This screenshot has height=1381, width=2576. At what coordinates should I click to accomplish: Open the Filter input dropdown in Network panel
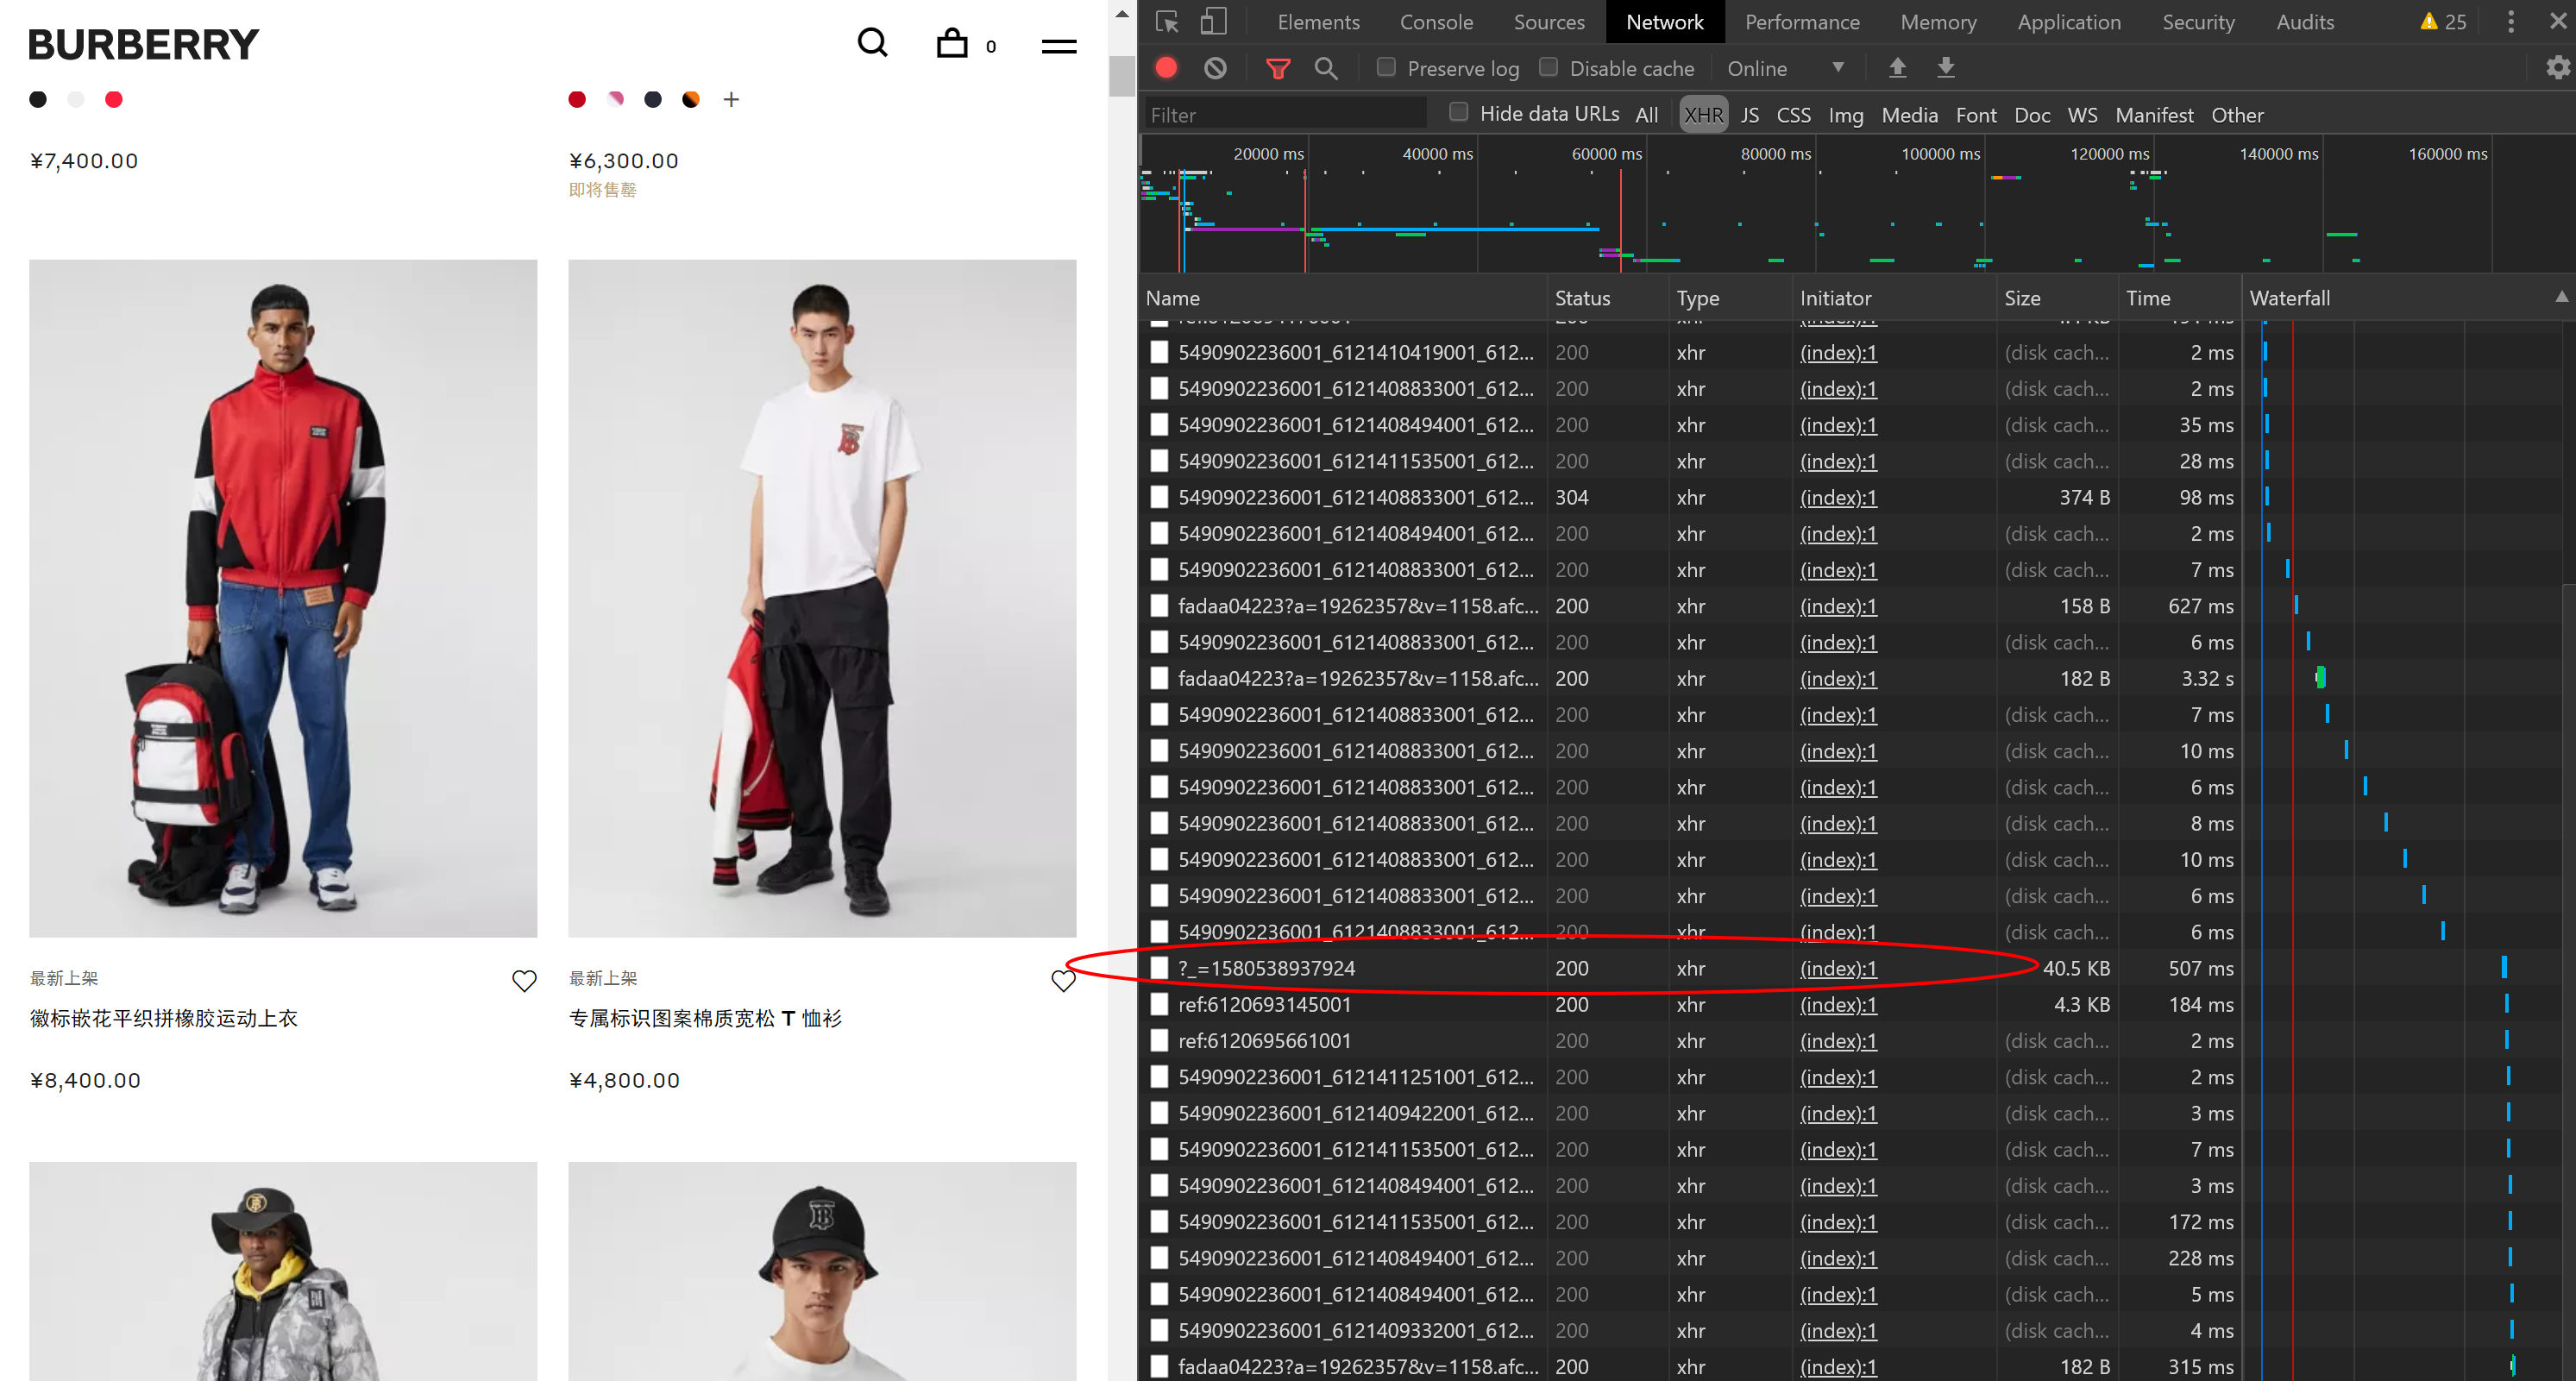1286,114
